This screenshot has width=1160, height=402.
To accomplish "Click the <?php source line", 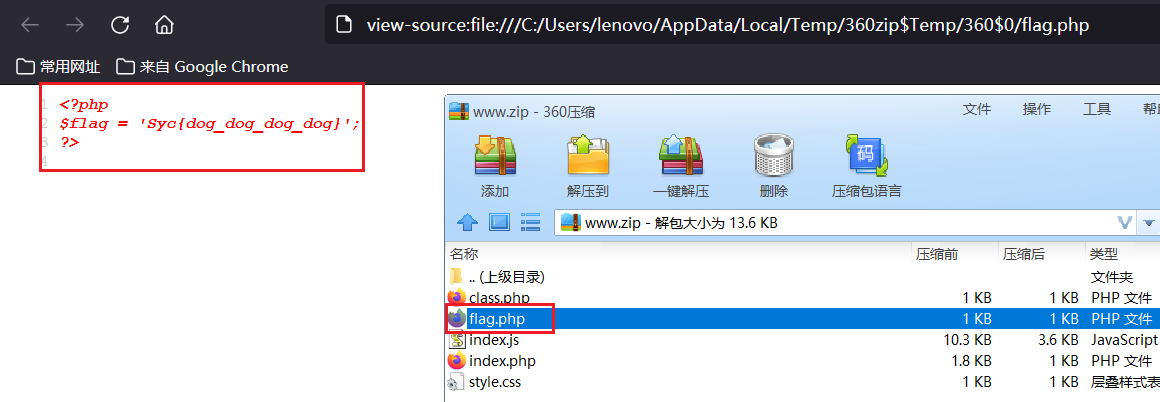I will 84,105.
